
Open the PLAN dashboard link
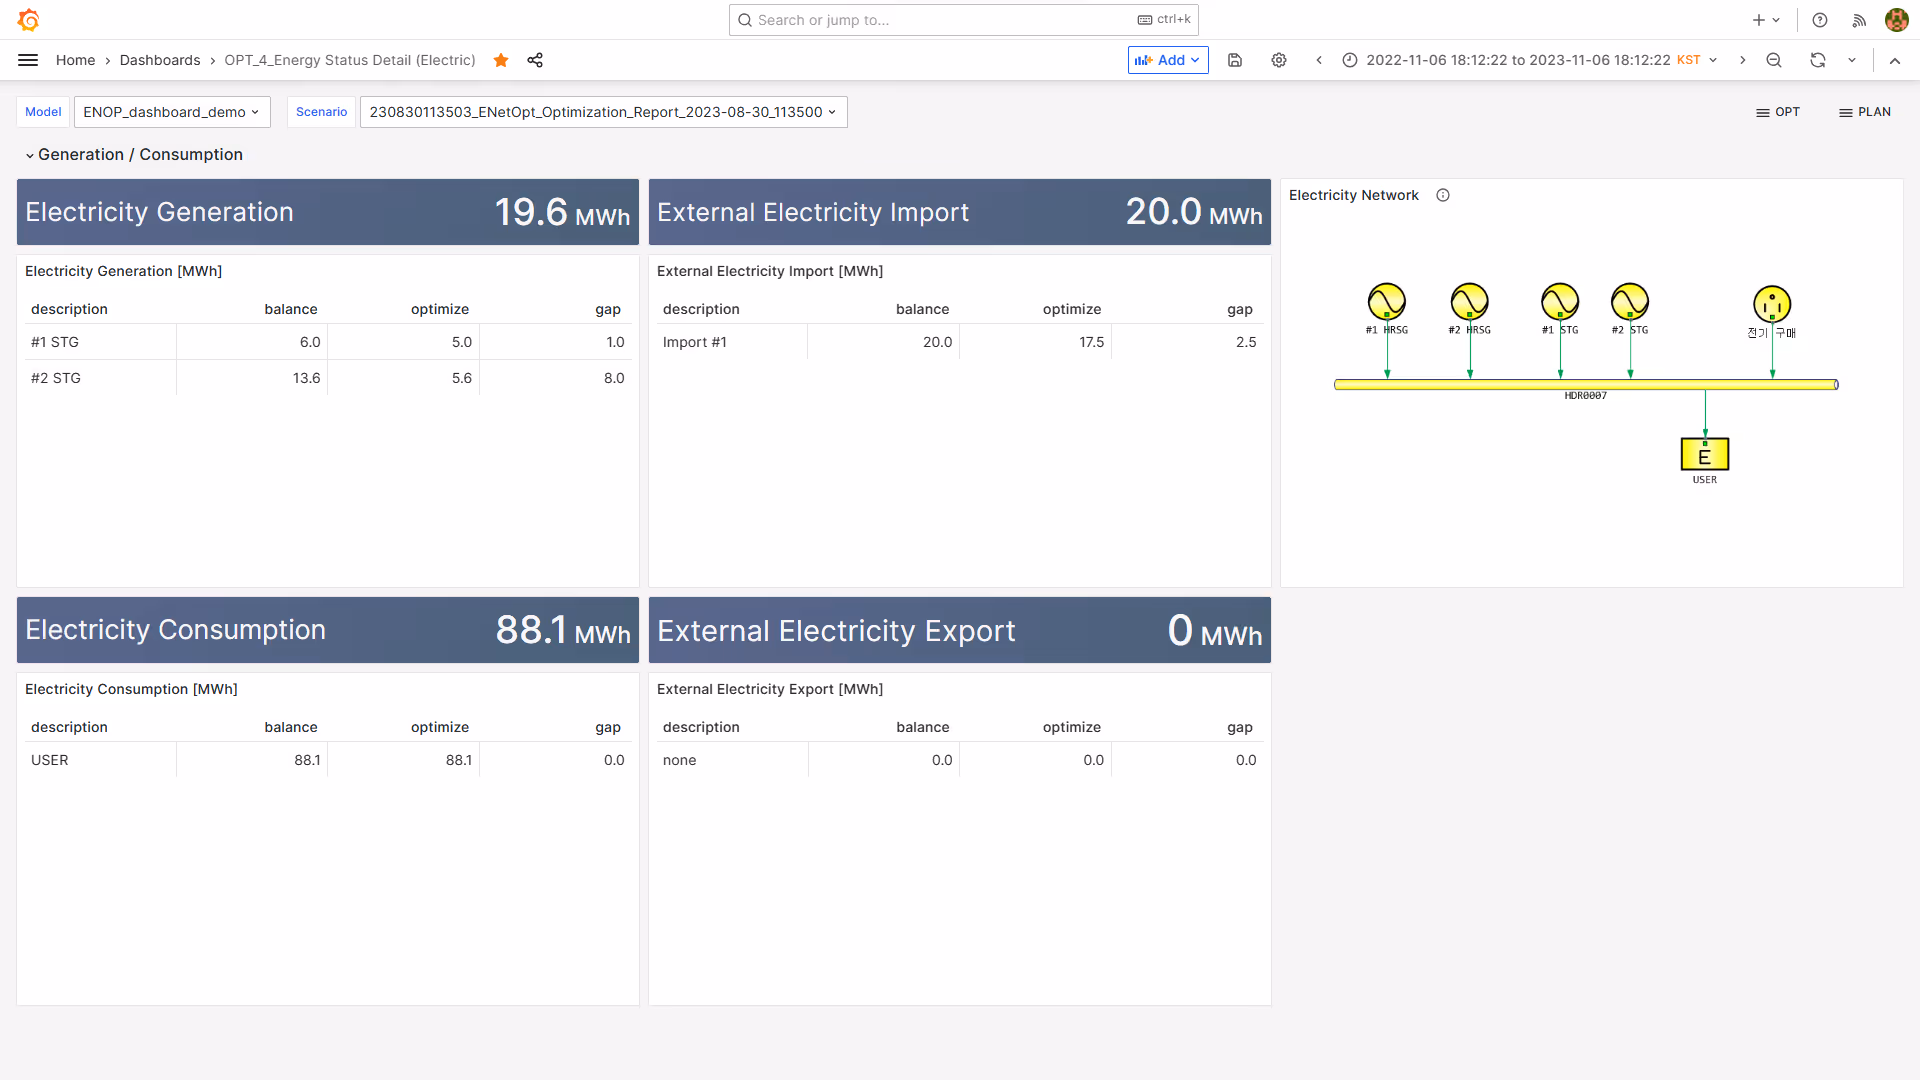(x=1865, y=112)
